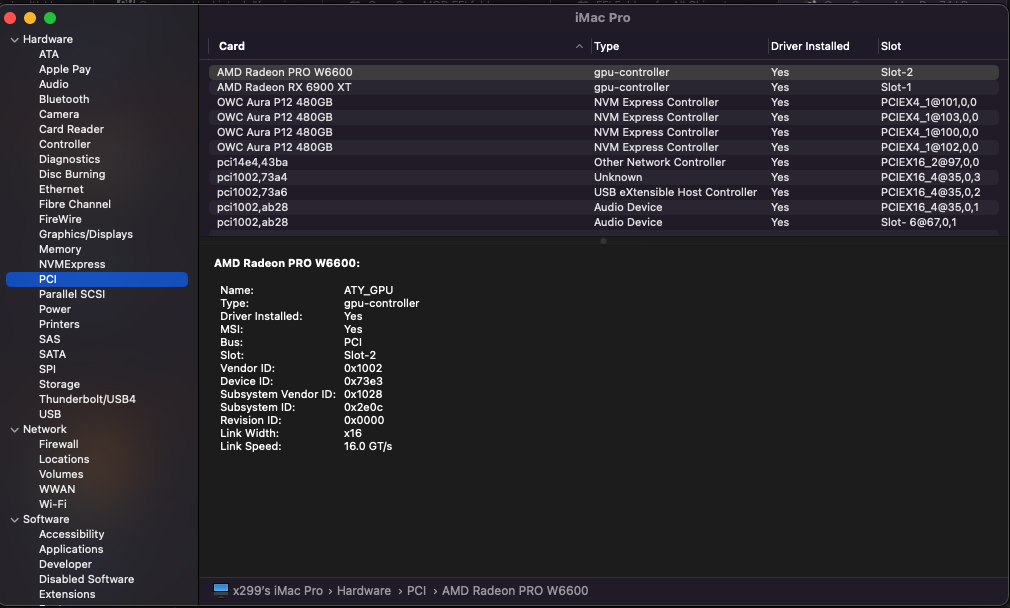1010x608 pixels.
Task: Click the split pane divider handle dot
Action: [603, 241]
